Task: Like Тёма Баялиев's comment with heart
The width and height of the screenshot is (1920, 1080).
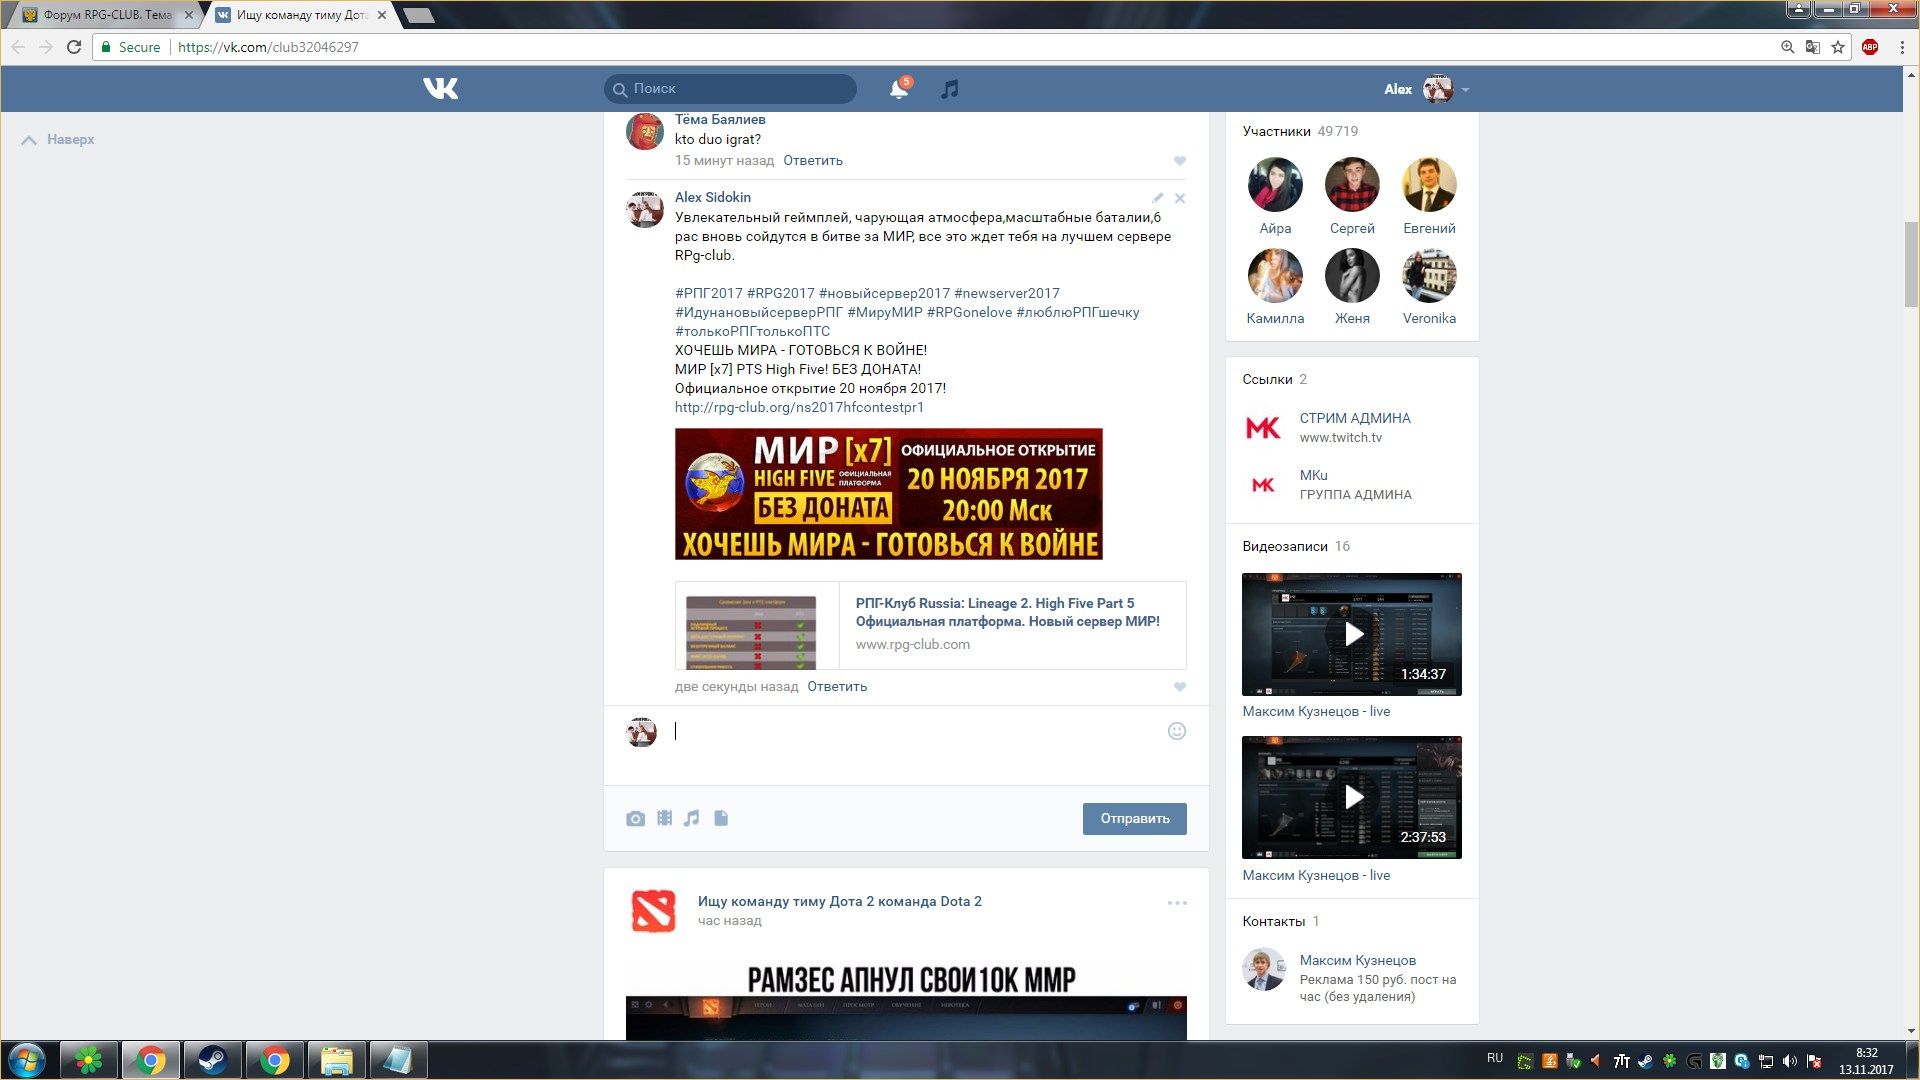Action: (1180, 161)
